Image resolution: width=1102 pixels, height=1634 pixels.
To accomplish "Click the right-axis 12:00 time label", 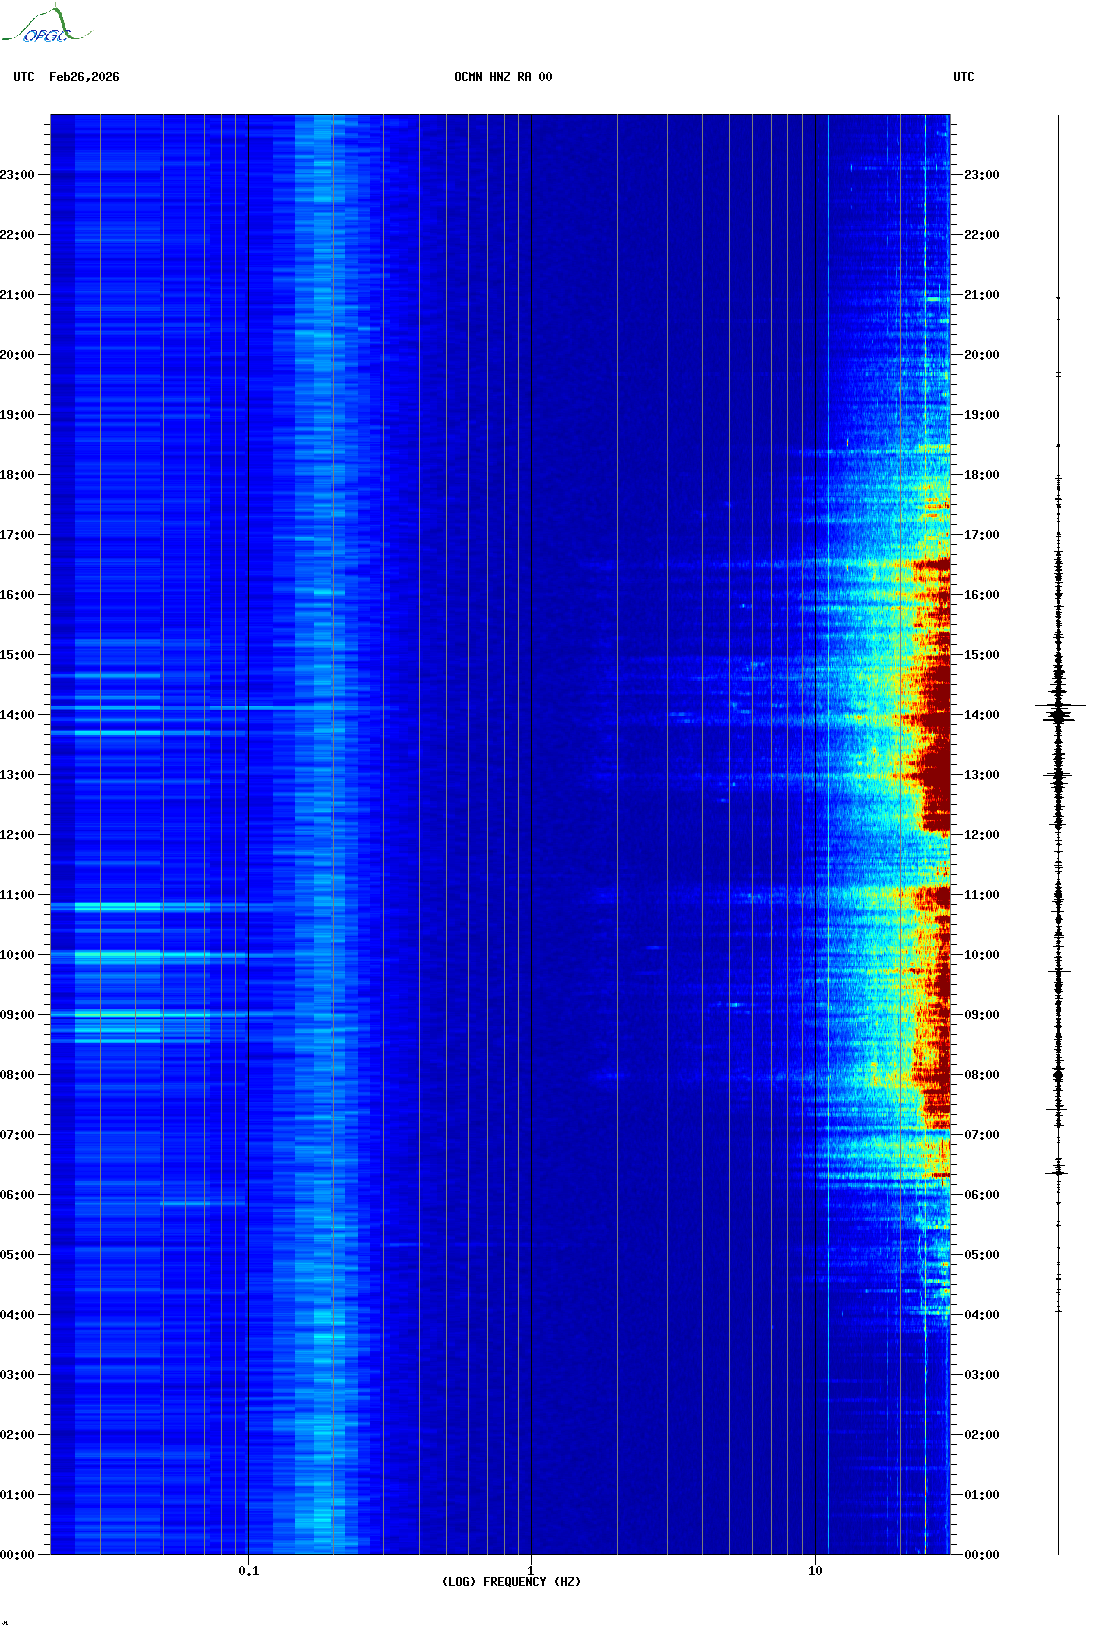I will coord(982,835).
